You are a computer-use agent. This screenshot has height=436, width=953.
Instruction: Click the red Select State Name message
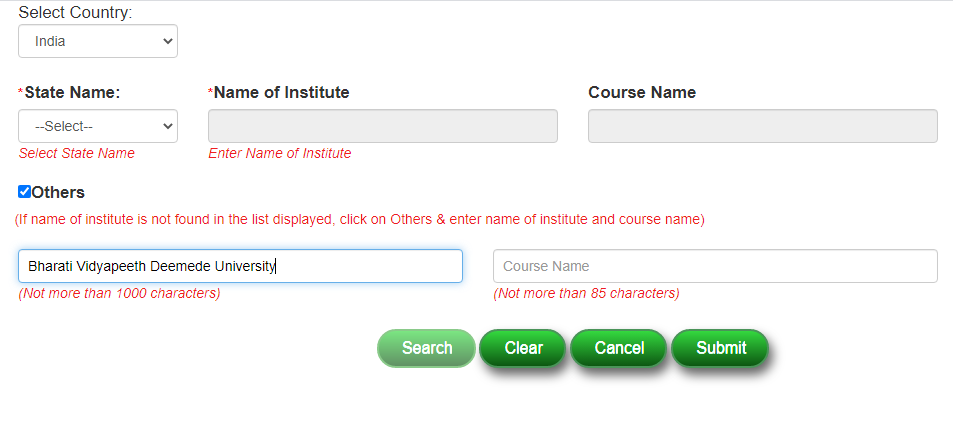77,153
